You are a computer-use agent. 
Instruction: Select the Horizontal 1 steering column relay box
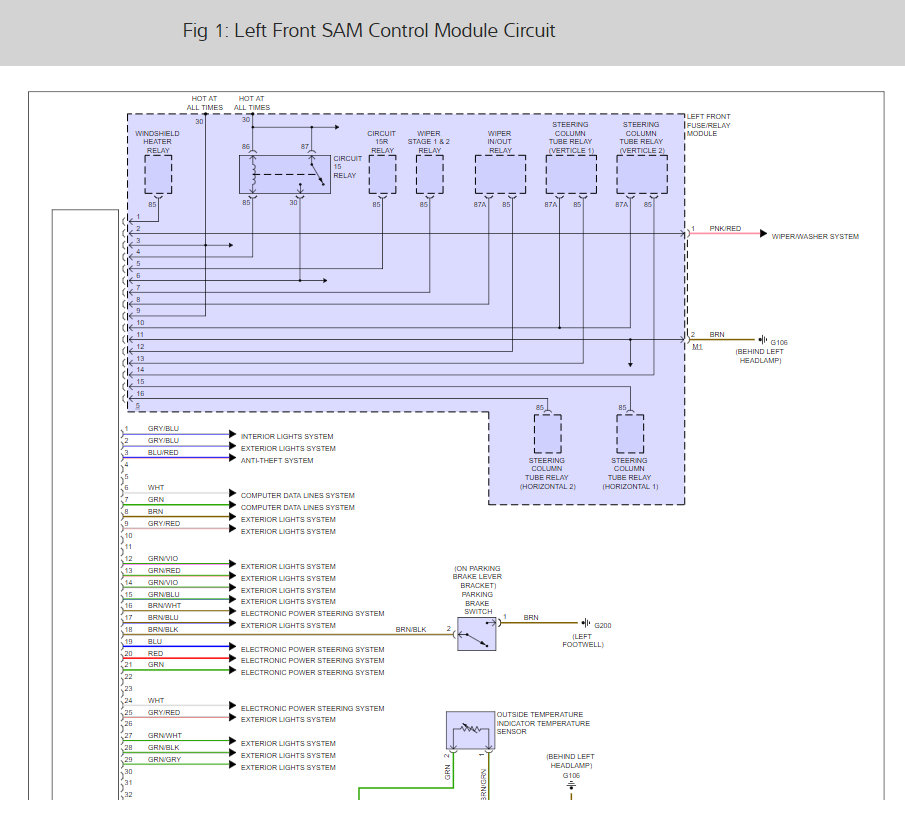[630, 434]
